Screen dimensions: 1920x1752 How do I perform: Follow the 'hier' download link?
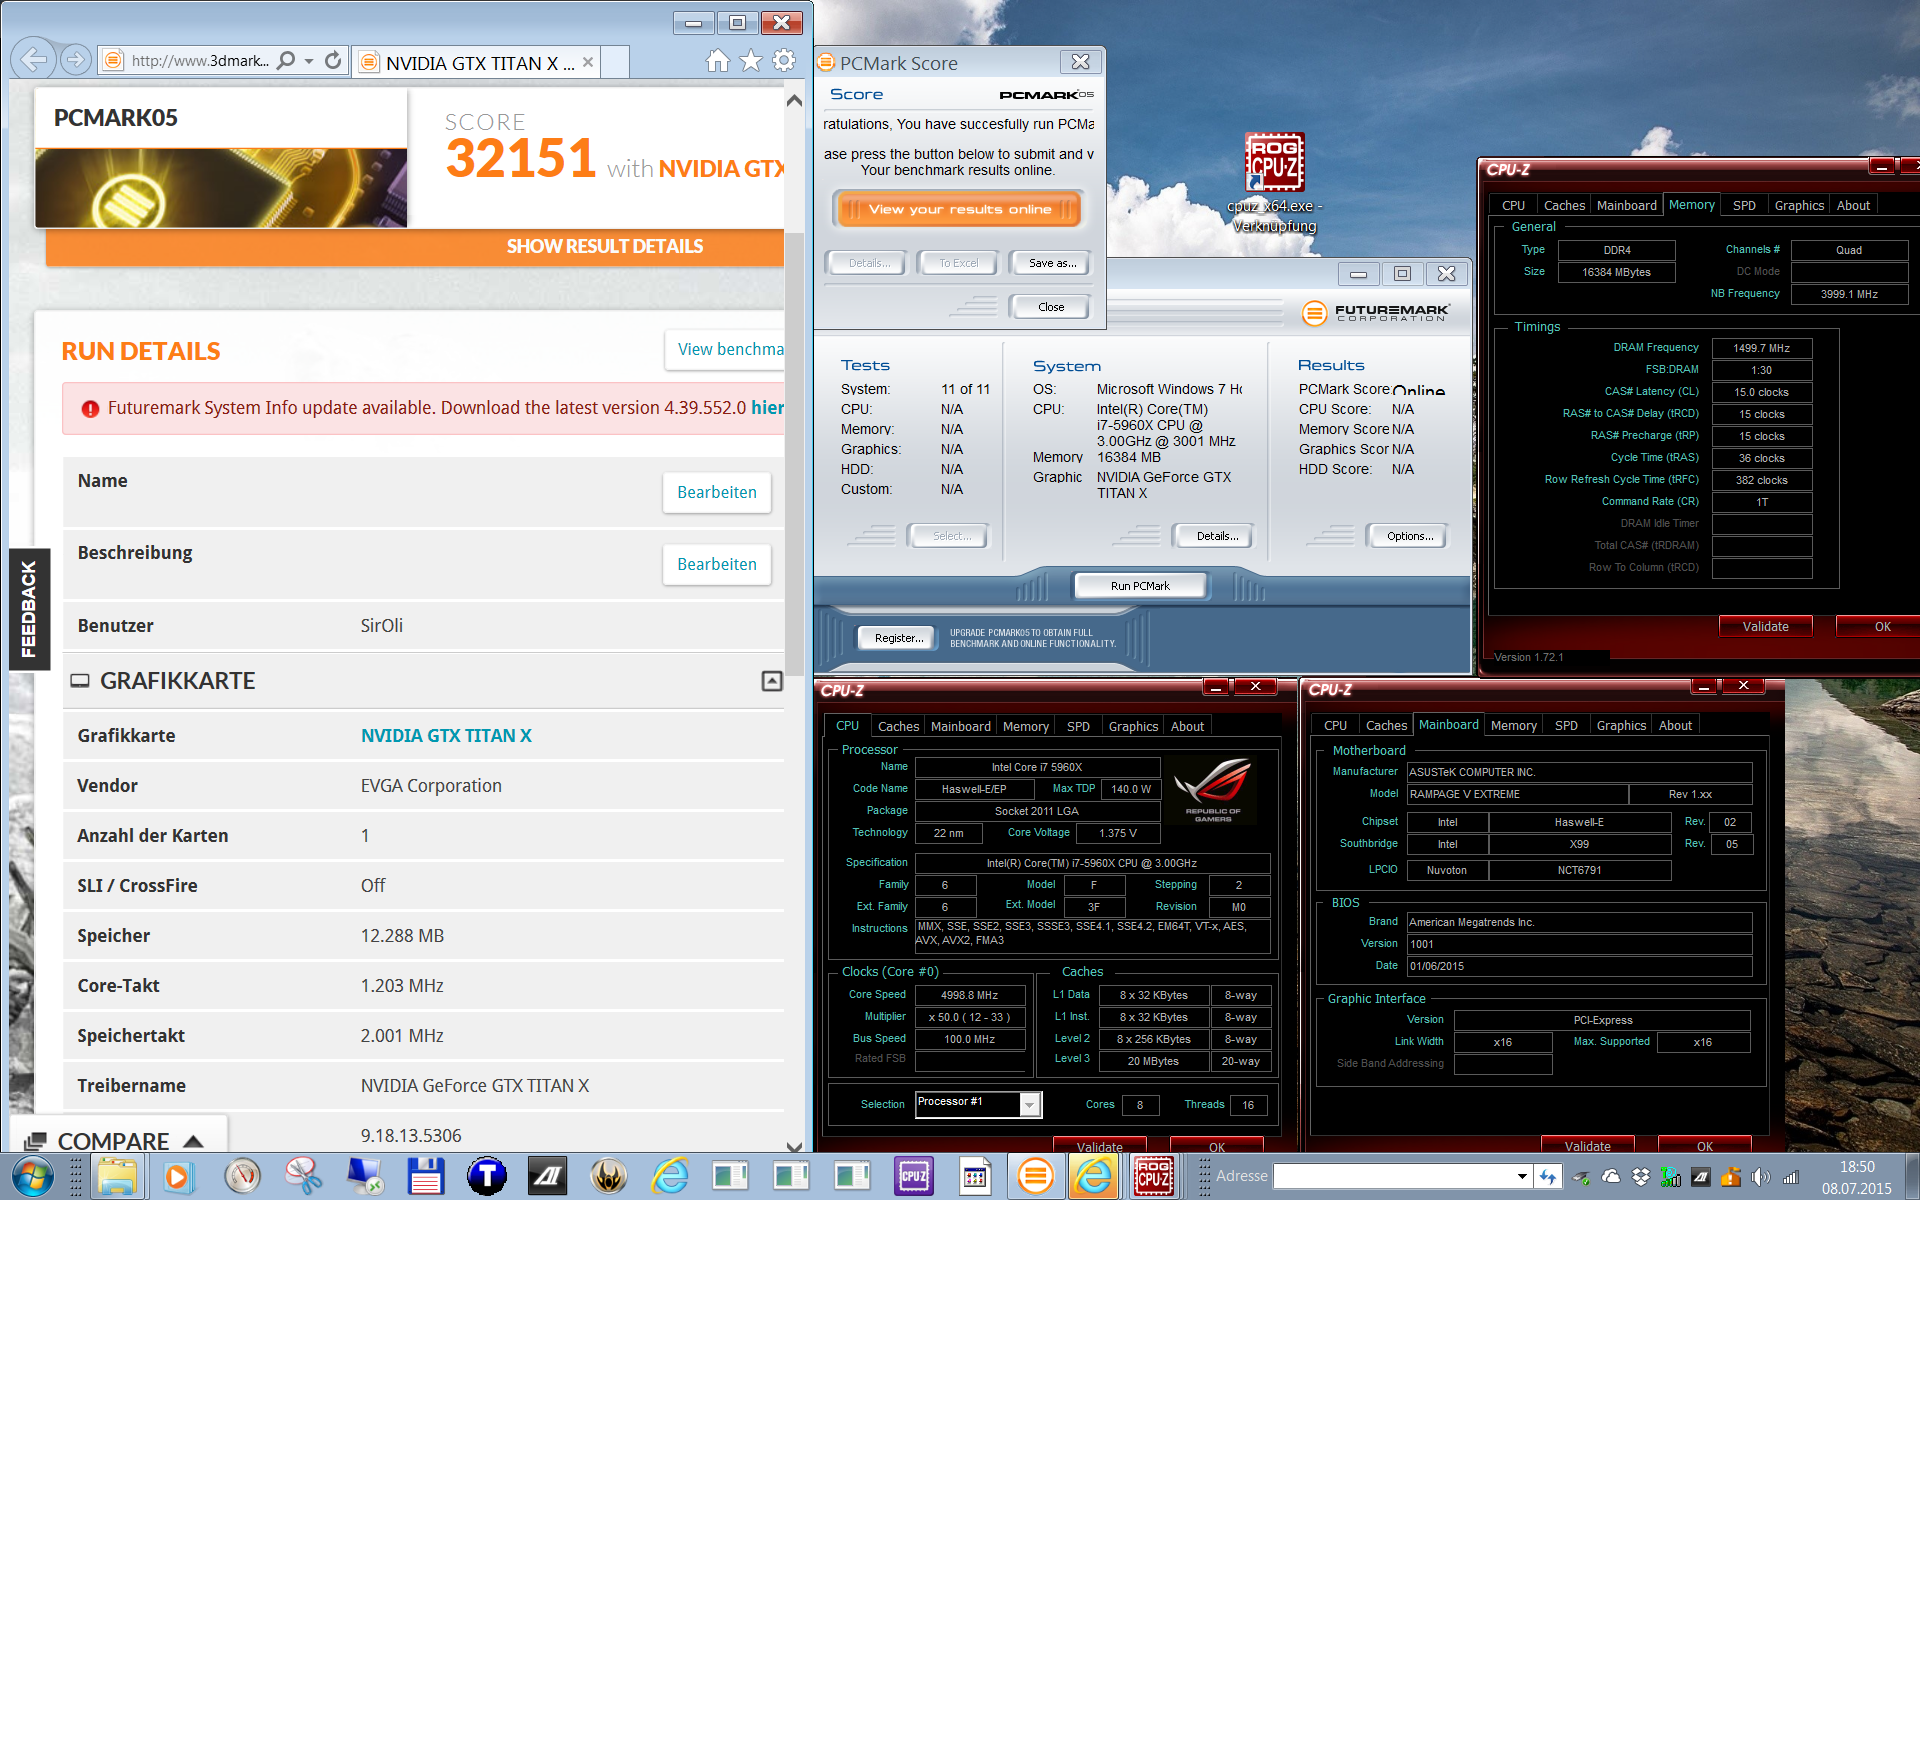pos(767,408)
